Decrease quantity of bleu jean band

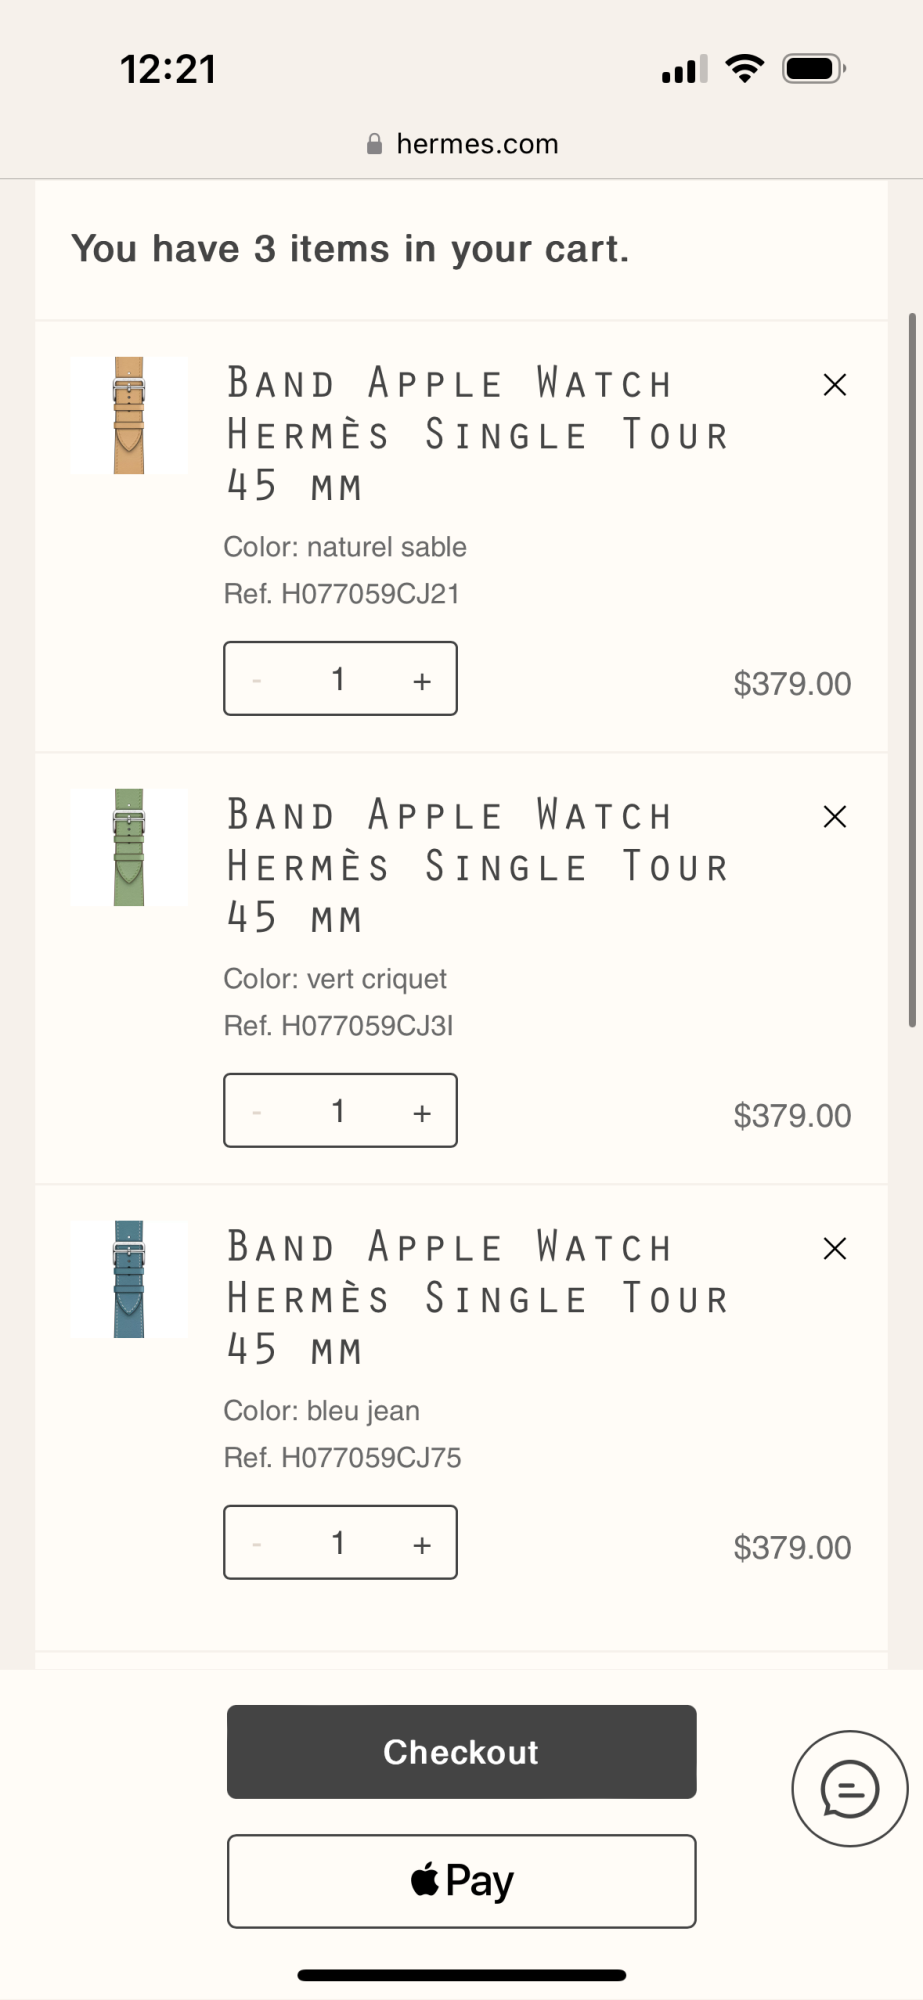(257, 1545)
